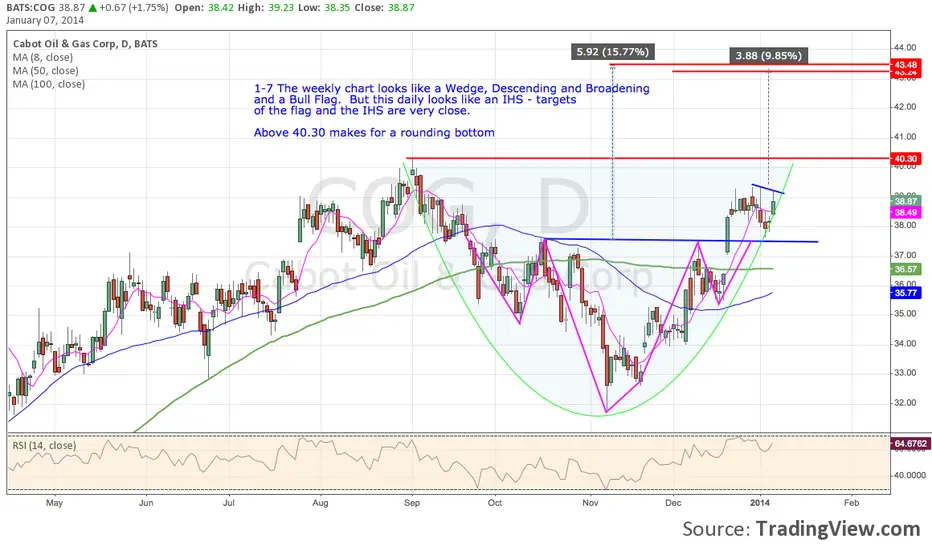Click the January 07, 2014 date

tap(45, 20)
